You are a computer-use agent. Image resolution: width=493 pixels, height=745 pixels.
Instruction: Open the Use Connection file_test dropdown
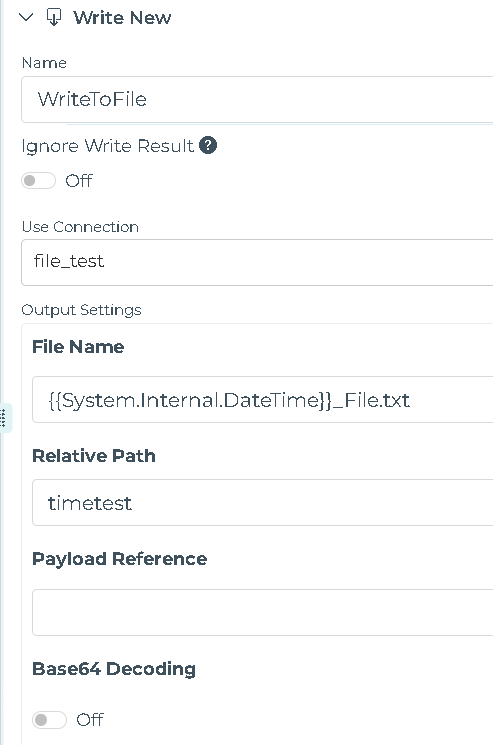(257, 262)
